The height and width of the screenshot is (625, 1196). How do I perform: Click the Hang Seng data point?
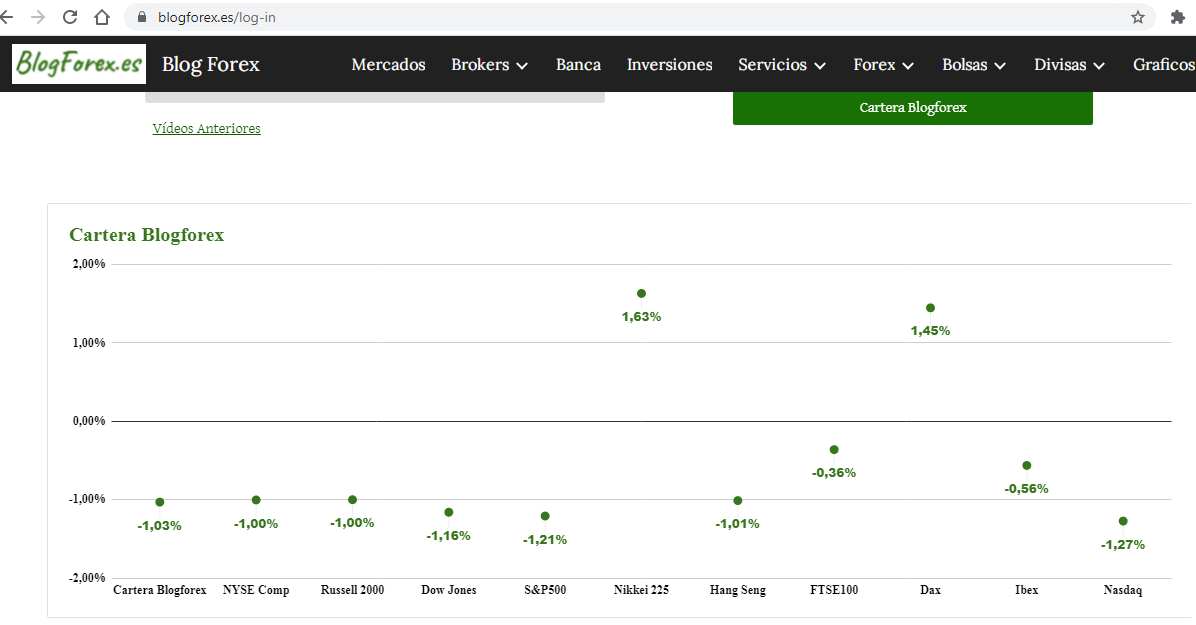pyautogui.click(x=738, y=501)
